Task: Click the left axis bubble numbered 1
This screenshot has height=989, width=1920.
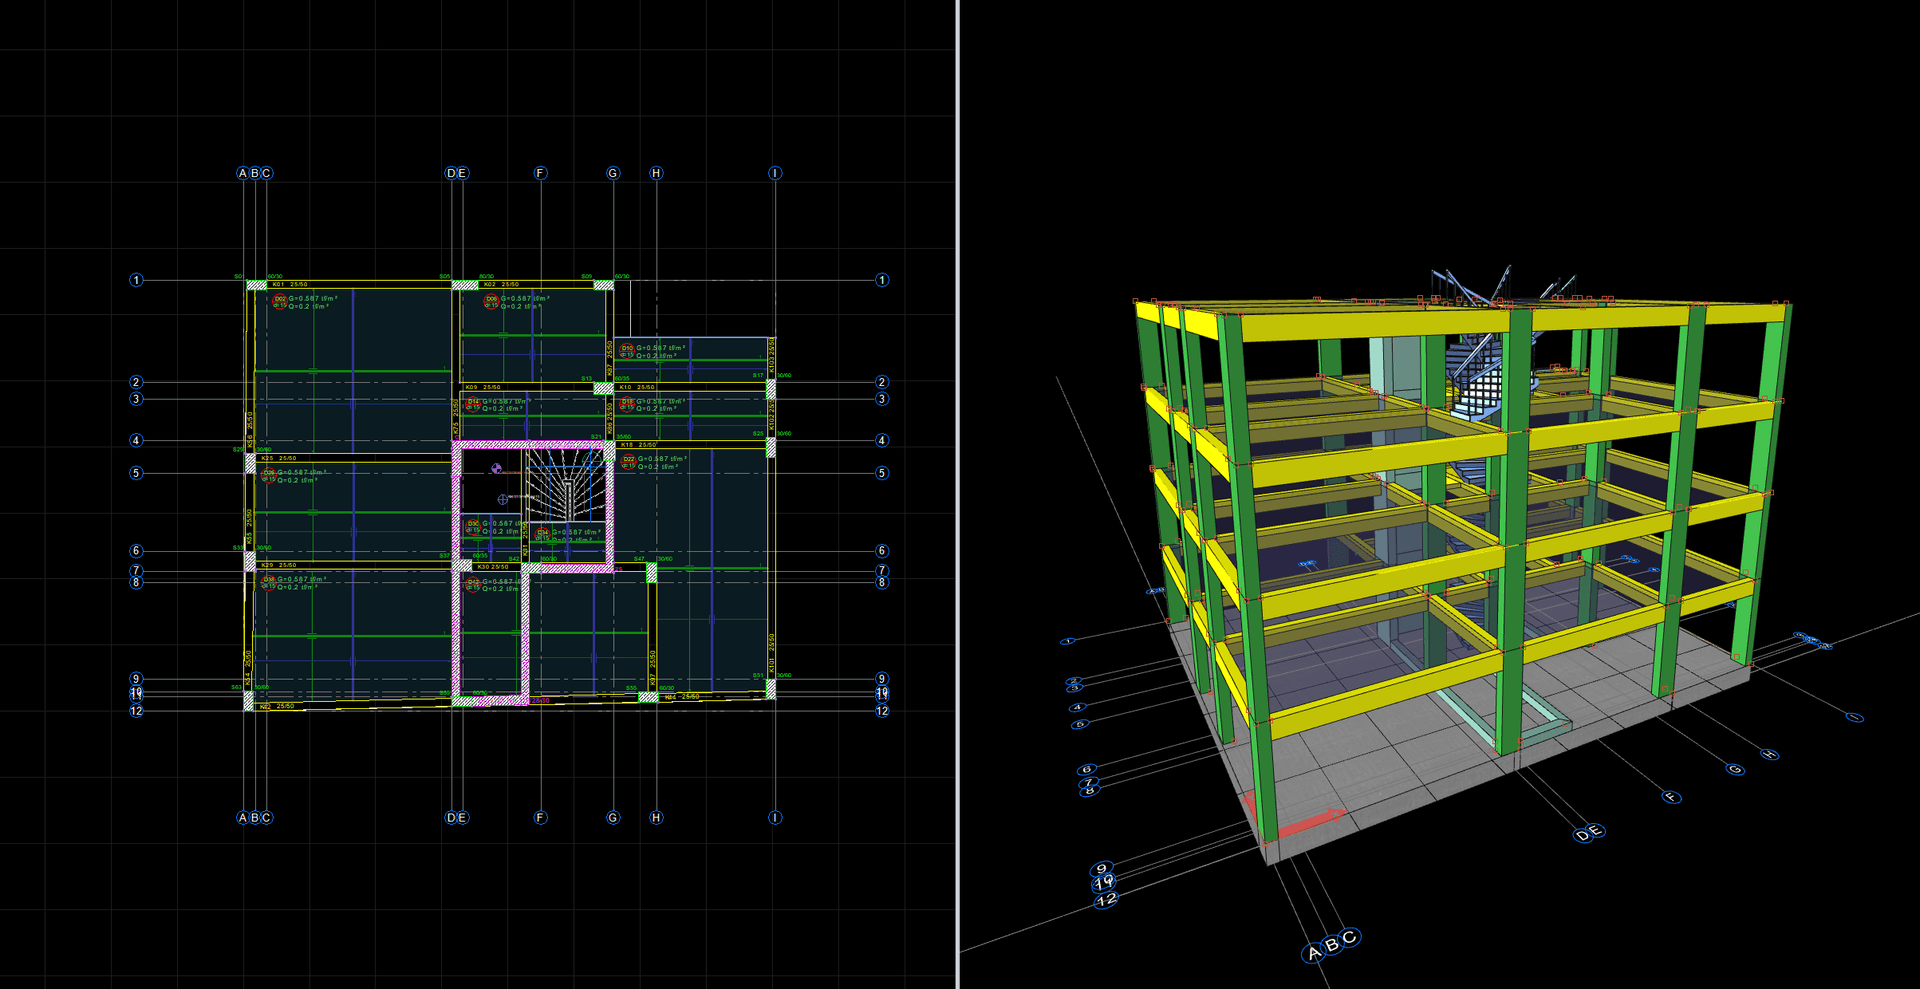Action: [136, 280]
